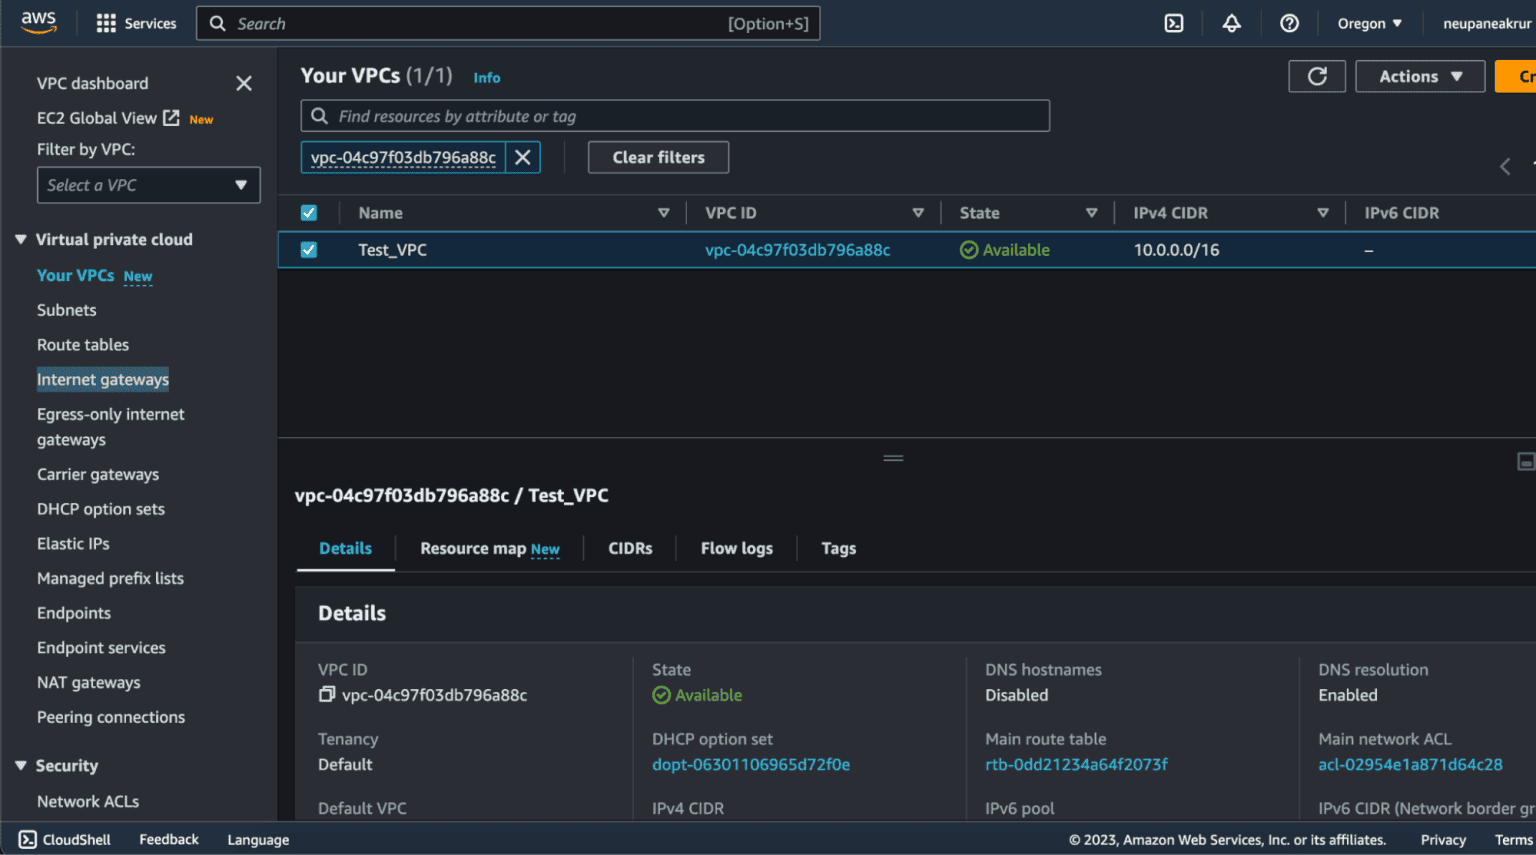The image size is (1536, 855).
Task: Launch CloudShell from the top navigation icon
Action: point(1174,23)
